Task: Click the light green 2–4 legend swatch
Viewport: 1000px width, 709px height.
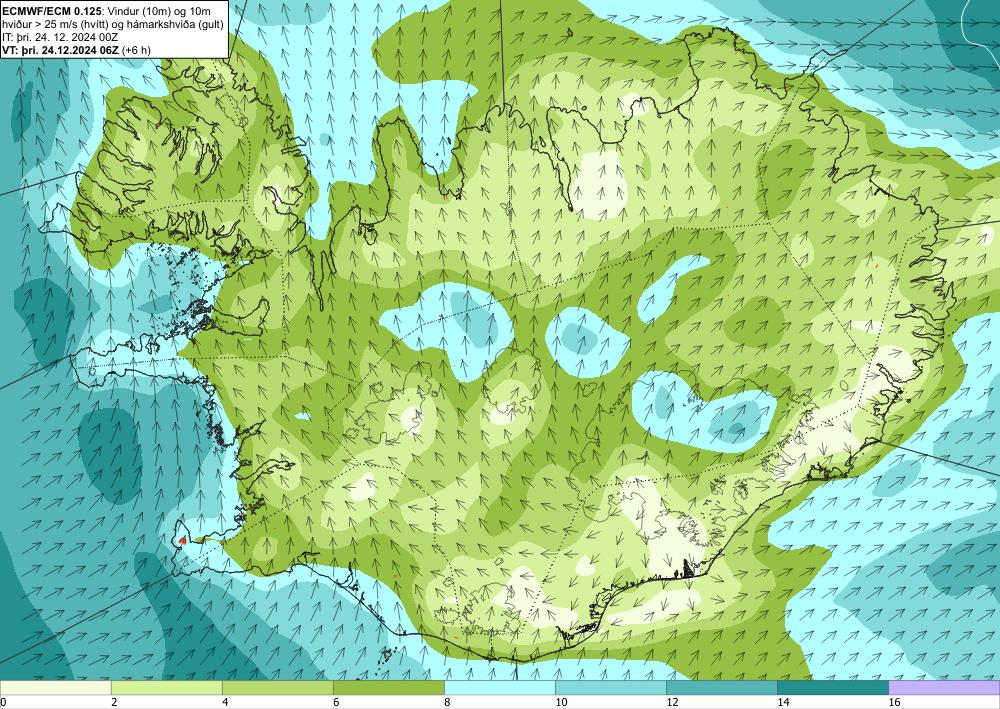Action: [x=166, y=688]
